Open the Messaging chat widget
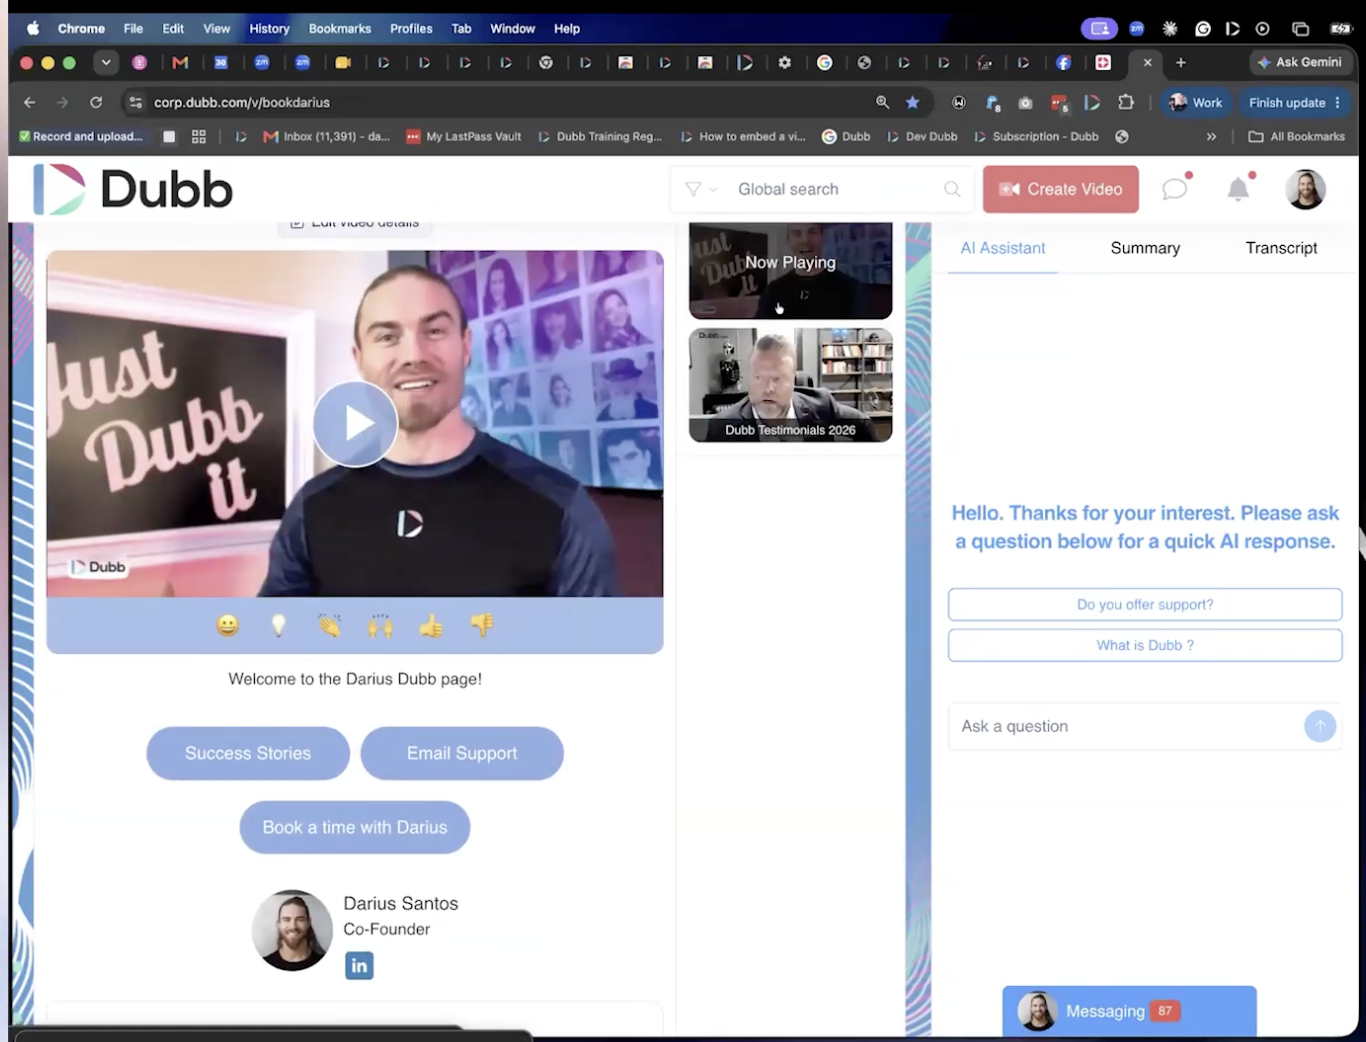The image size is (1366, 1042). (1129, 1011)
